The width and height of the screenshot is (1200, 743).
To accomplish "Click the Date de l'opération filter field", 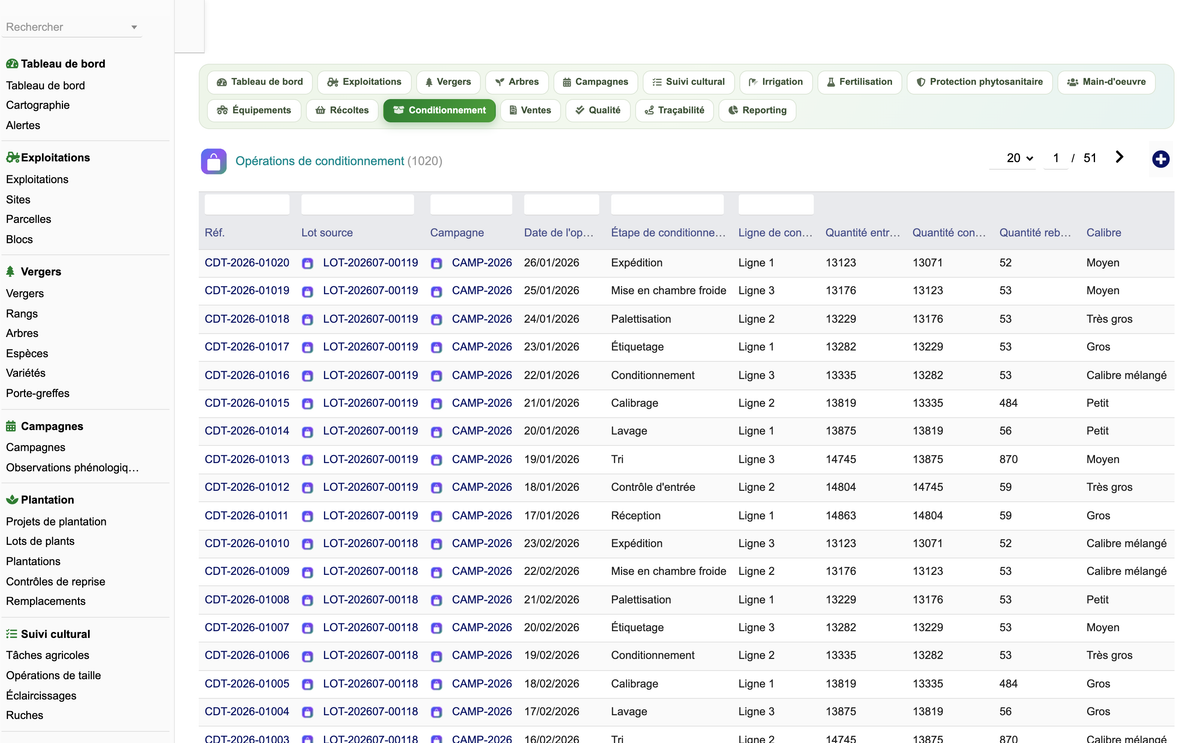I will coord(561,204).
